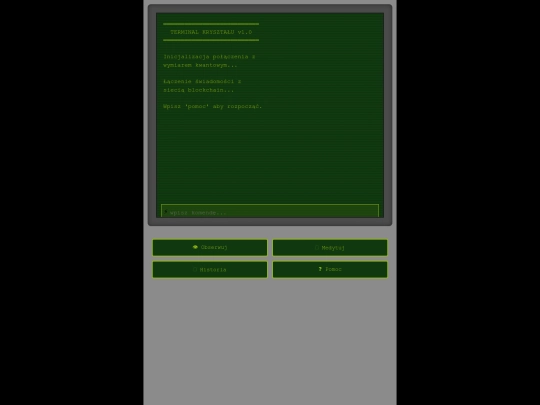Click the 'siecią blockchain...' line

198,90
